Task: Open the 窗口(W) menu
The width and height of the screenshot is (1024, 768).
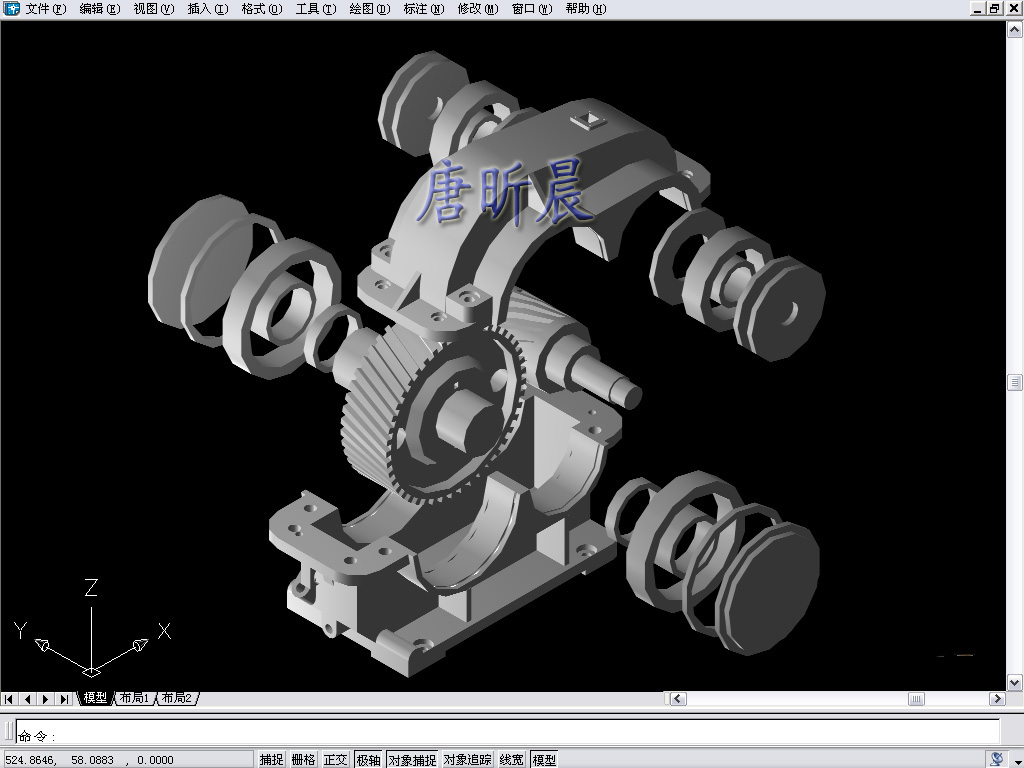Action: pos(532,8)
